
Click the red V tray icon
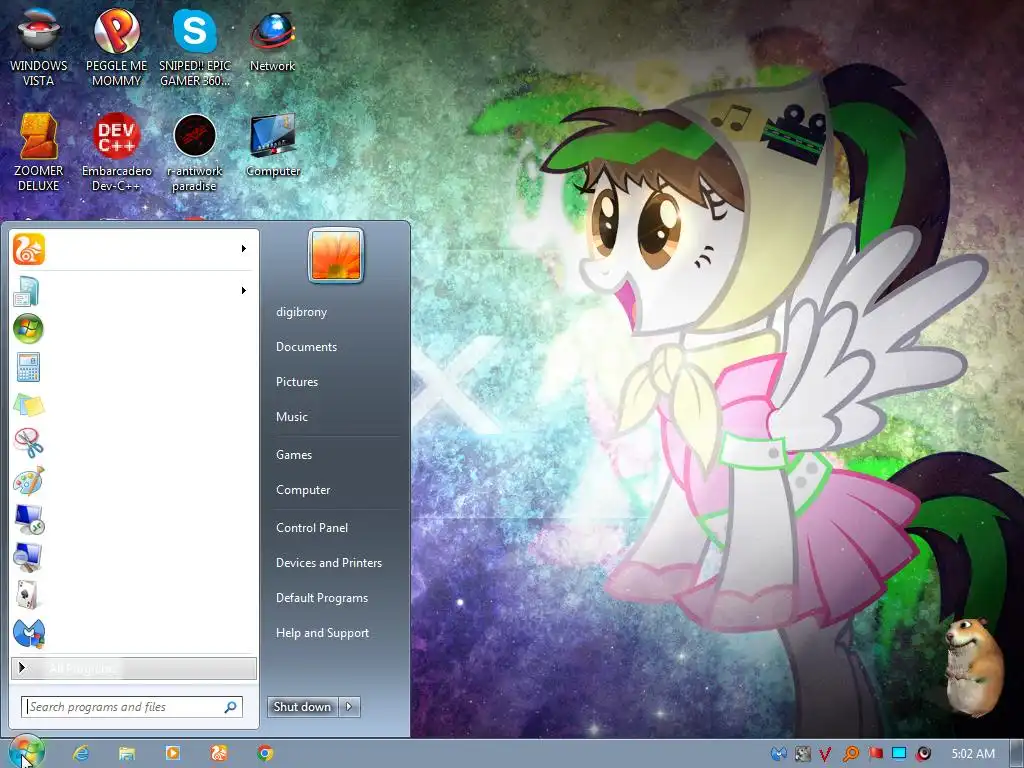pyautogui.click(x=825, y=754)
